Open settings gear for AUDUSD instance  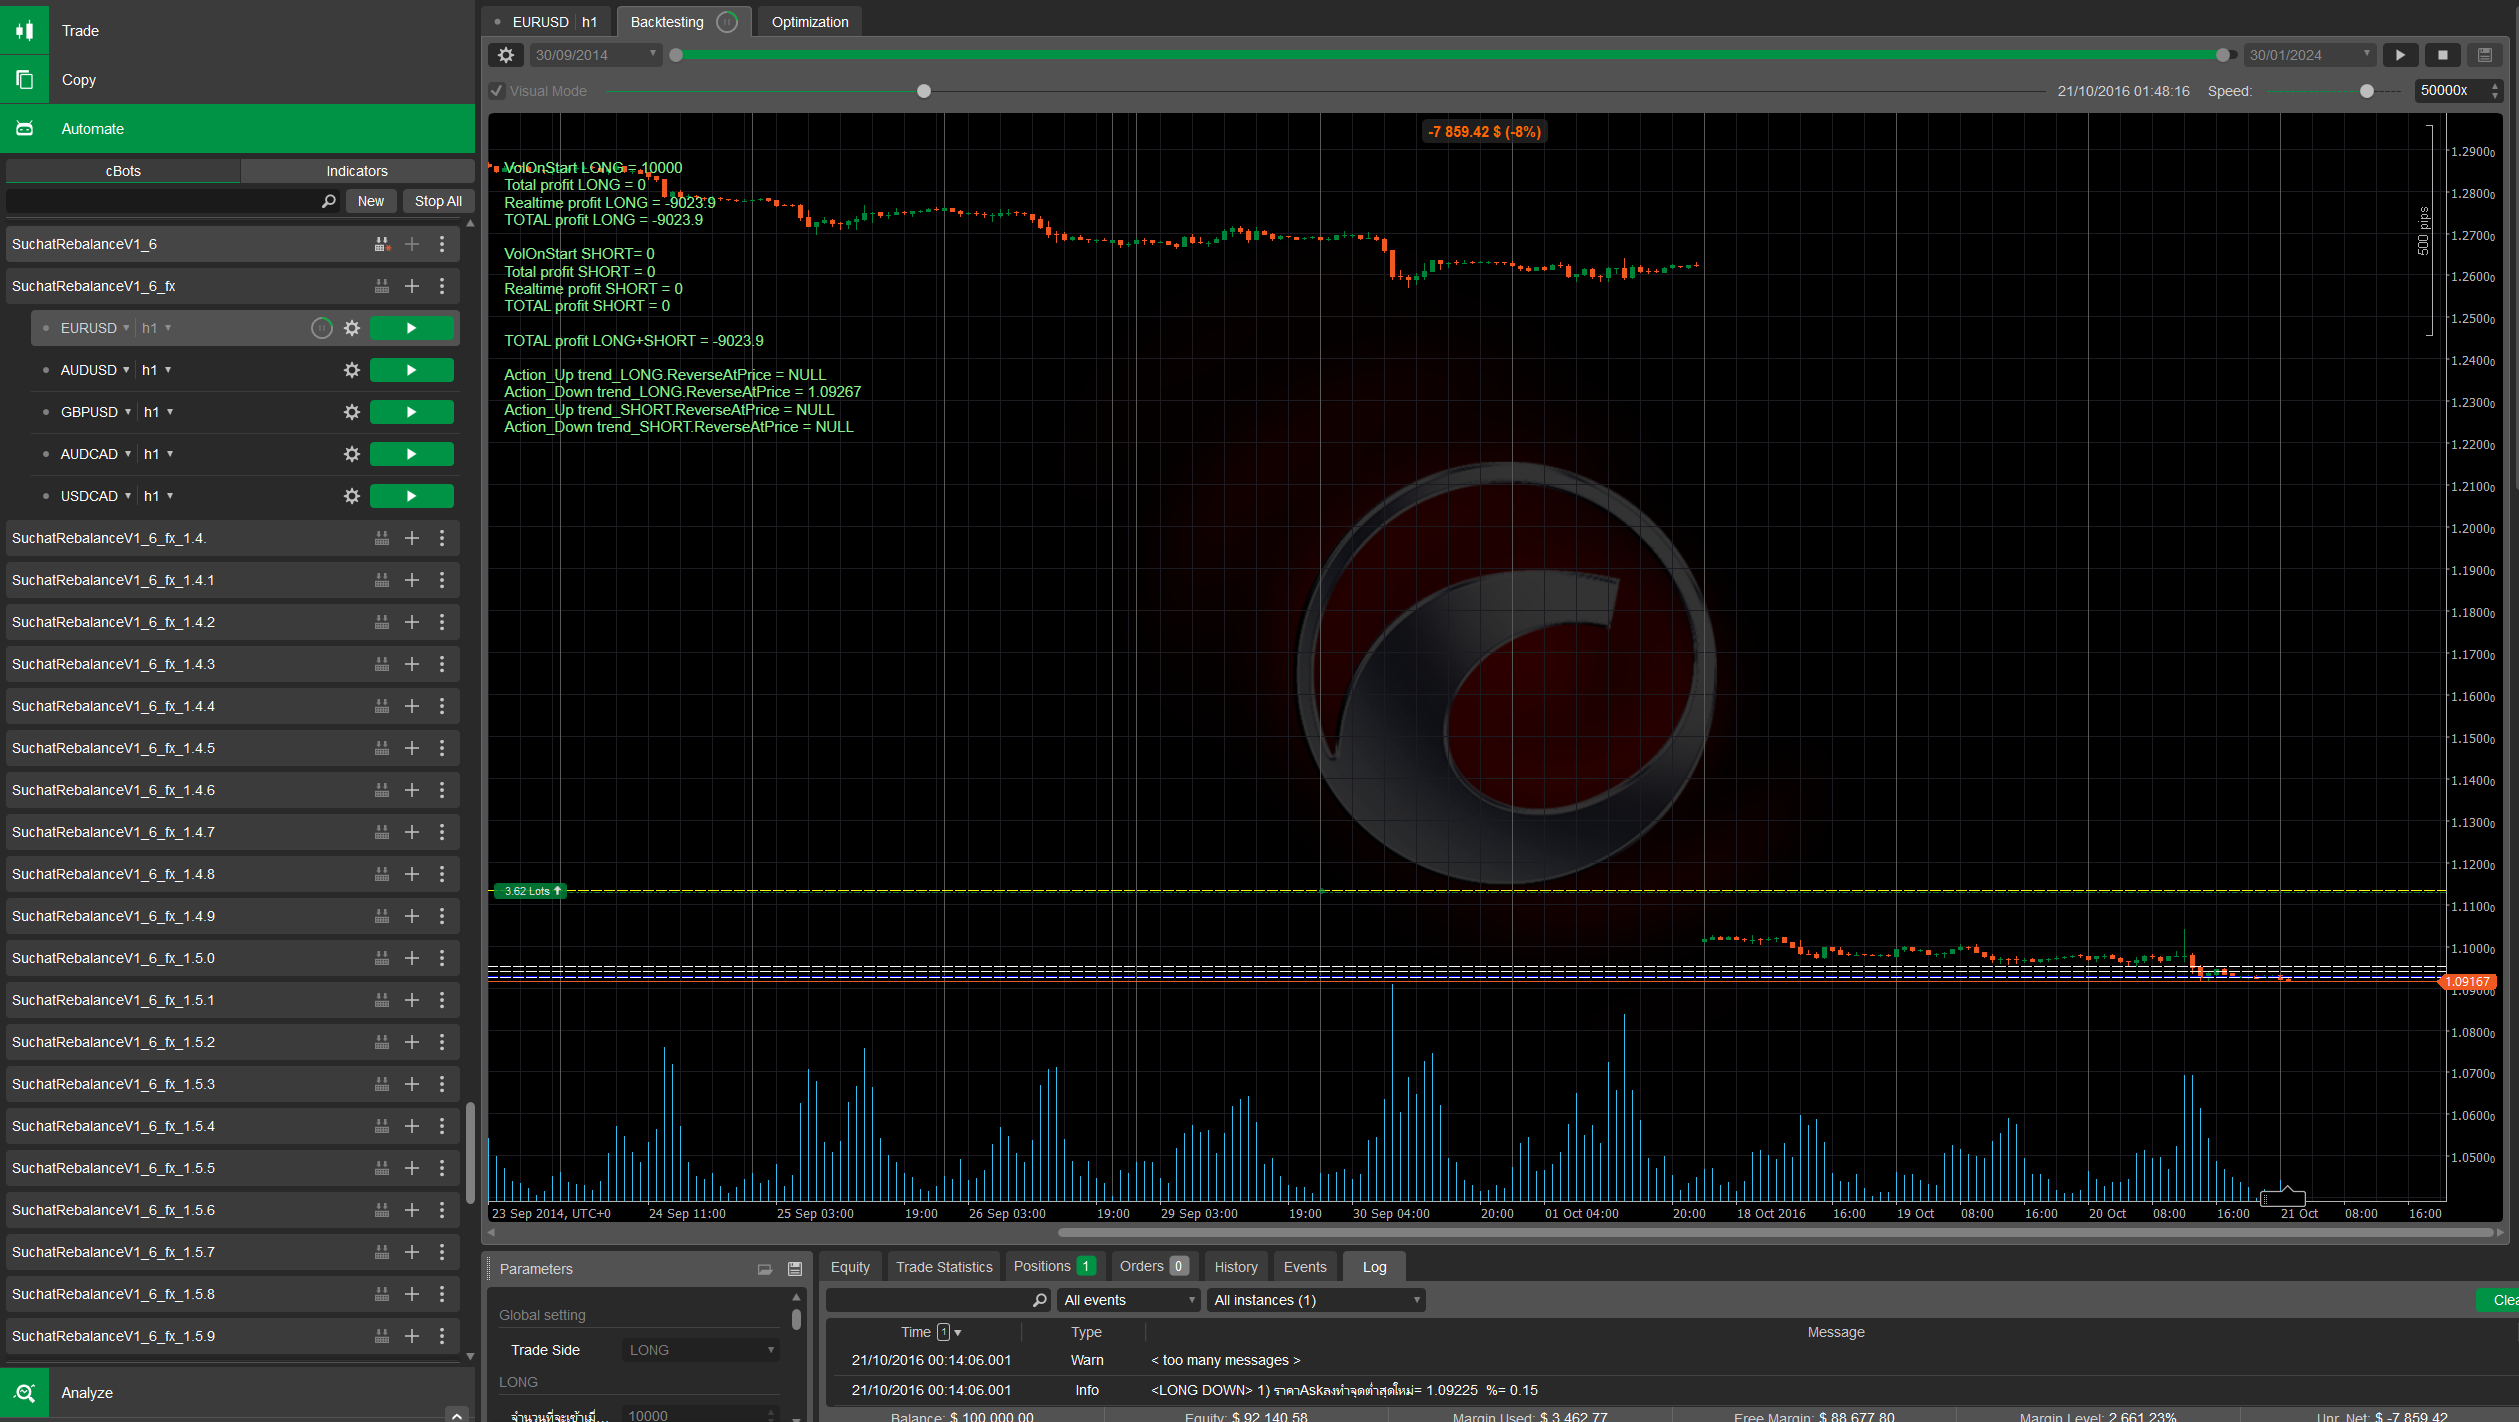(351, 370)
